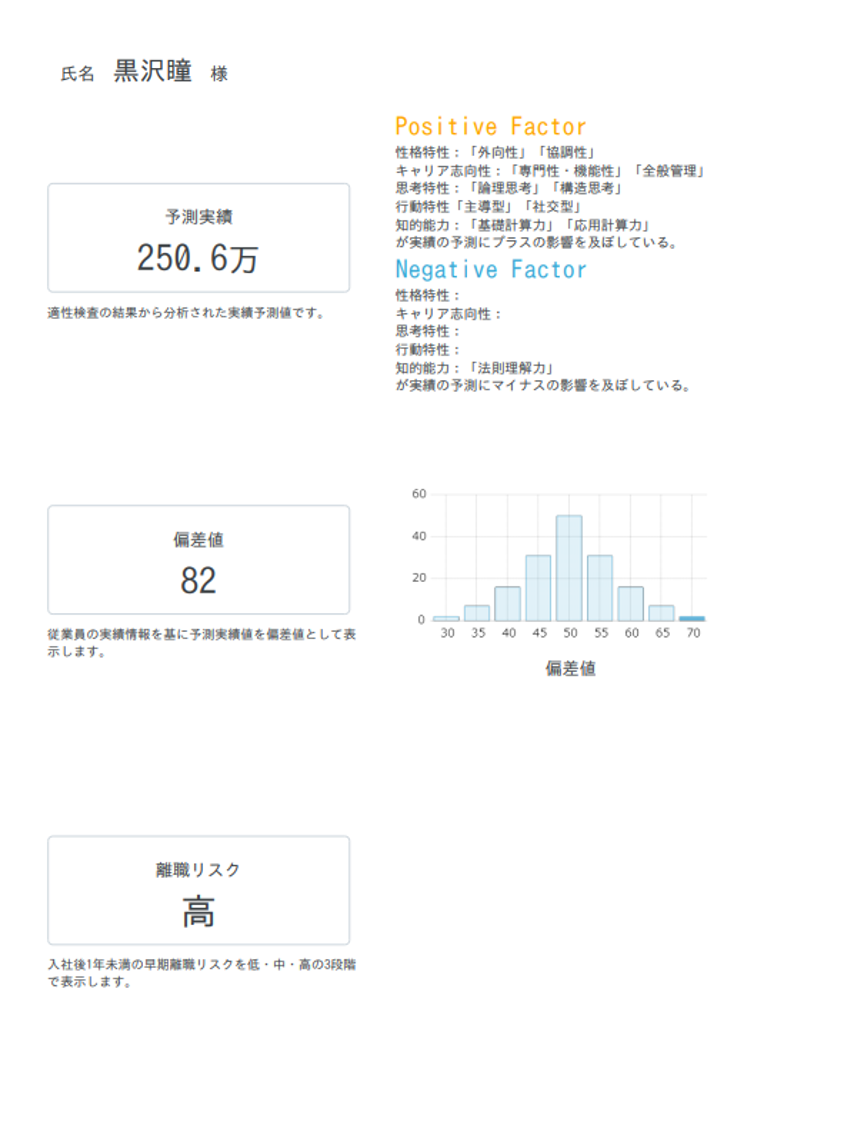Click the 適性検査 description under 予測実績

pyautogui.click(x=186, y=313)
